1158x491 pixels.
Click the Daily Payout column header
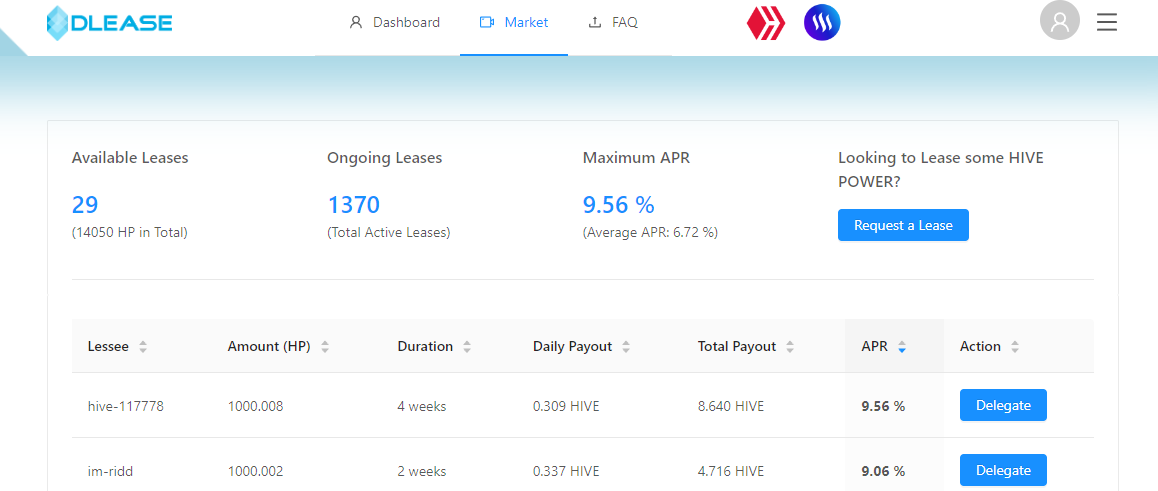coord(572,346)
